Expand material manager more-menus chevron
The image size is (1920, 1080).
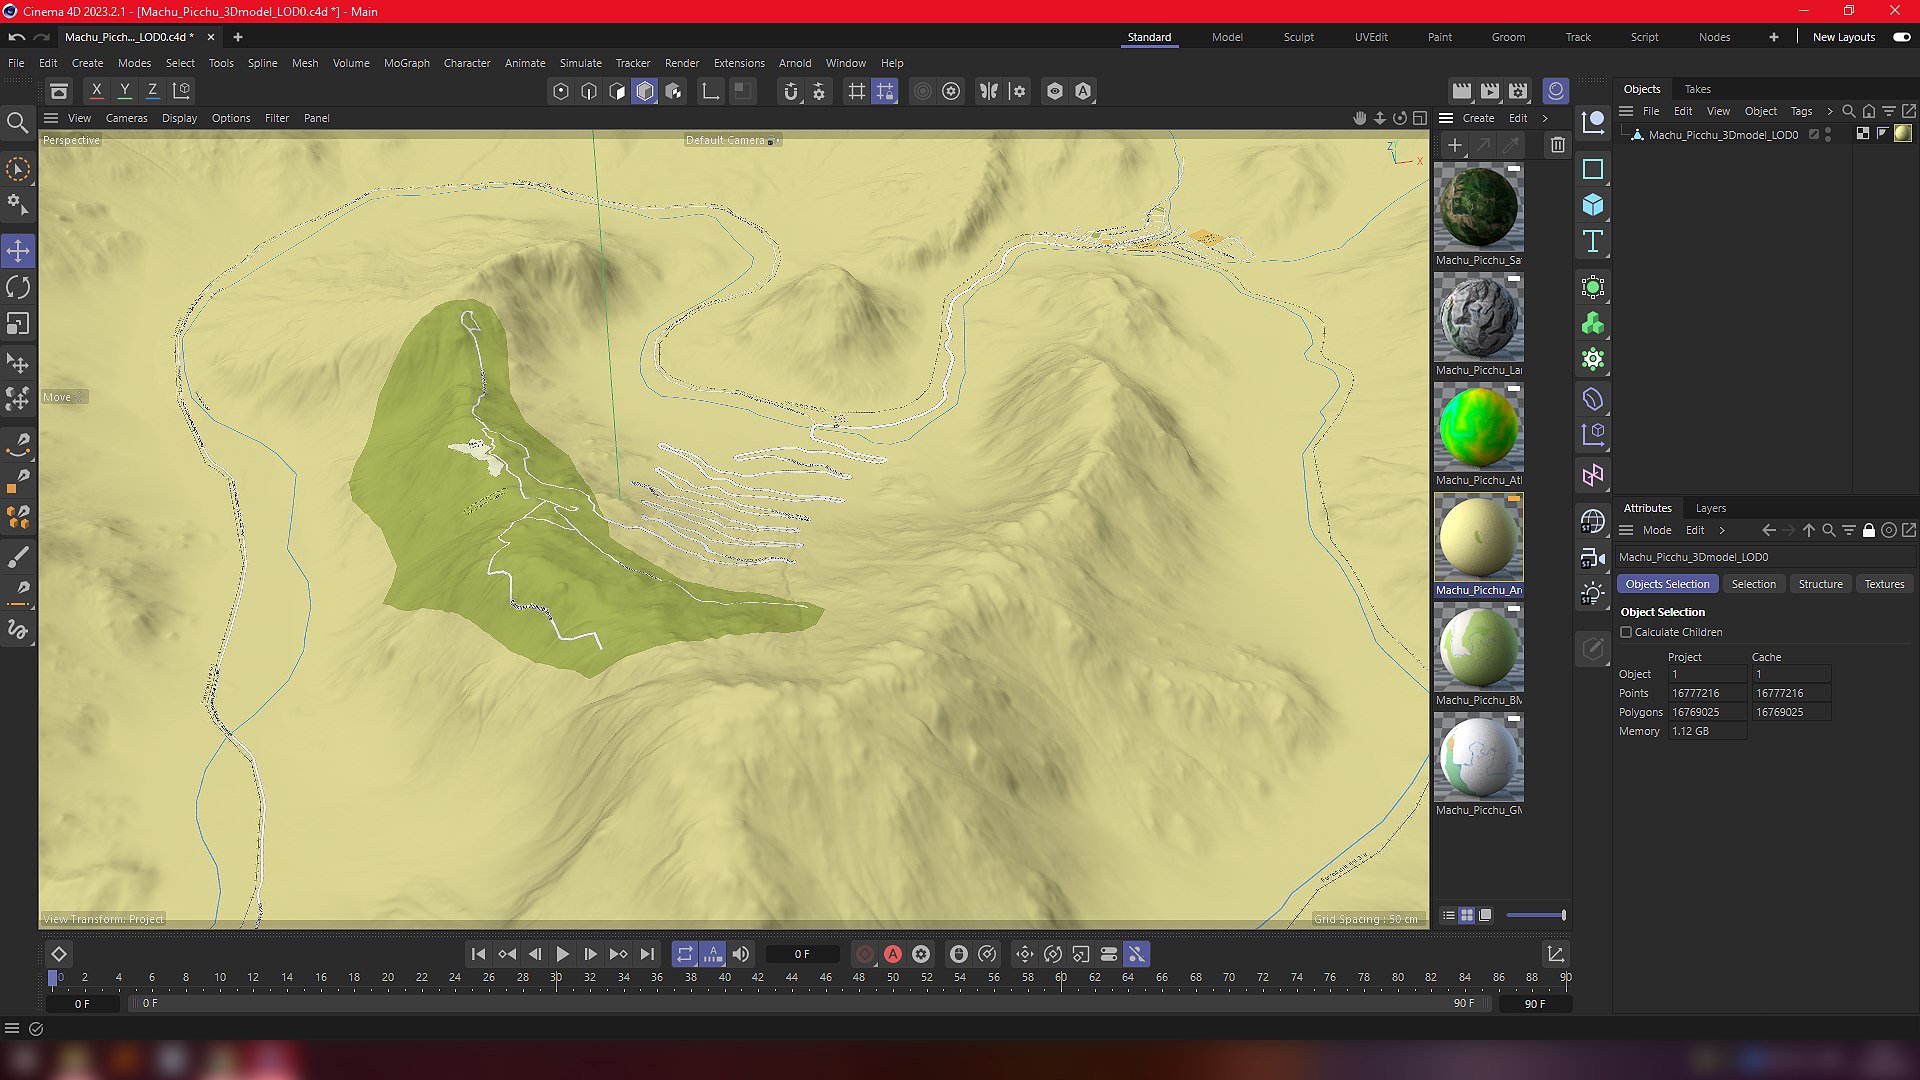pos(1545,118)
